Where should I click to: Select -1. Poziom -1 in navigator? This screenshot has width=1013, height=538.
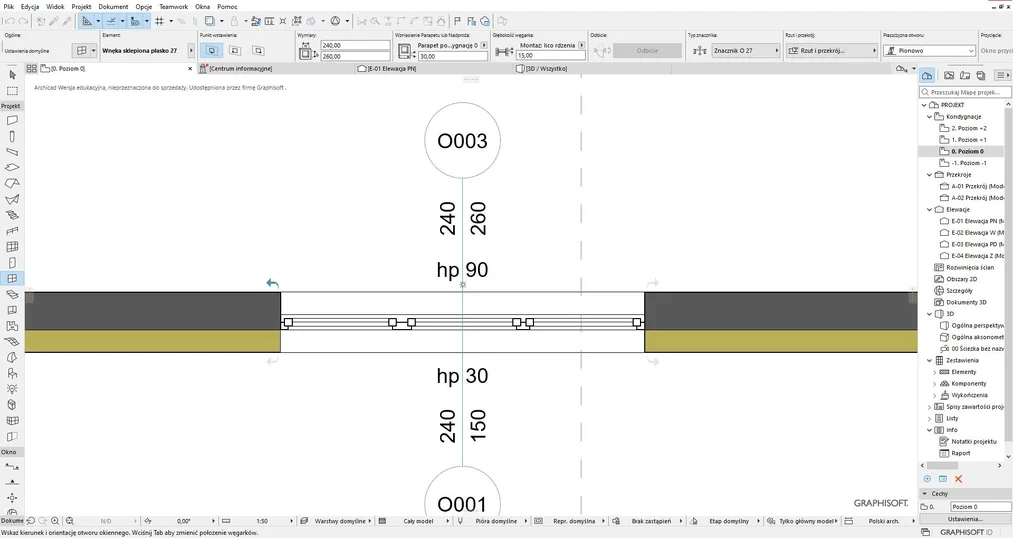pyautogui.click(x=968, y=163)
